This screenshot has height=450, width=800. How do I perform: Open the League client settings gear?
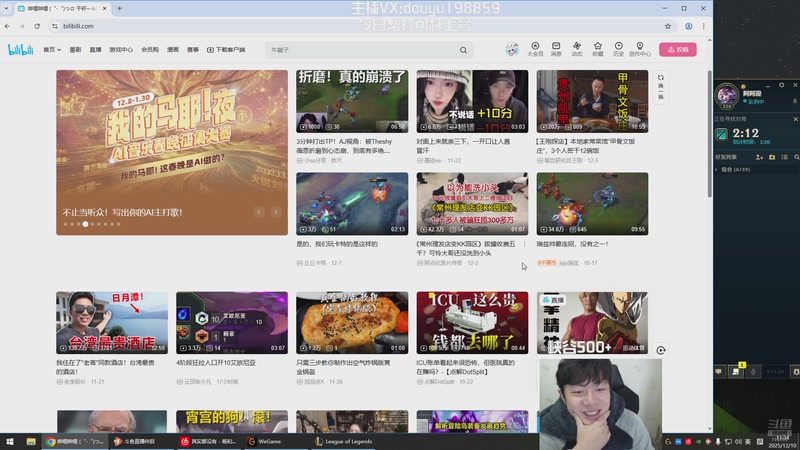[x=781, y=85]
